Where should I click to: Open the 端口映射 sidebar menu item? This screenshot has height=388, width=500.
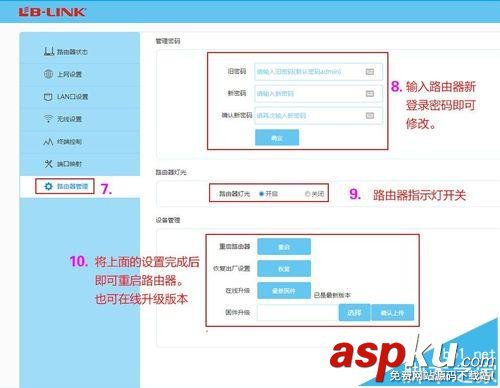[x=80, y=164]
